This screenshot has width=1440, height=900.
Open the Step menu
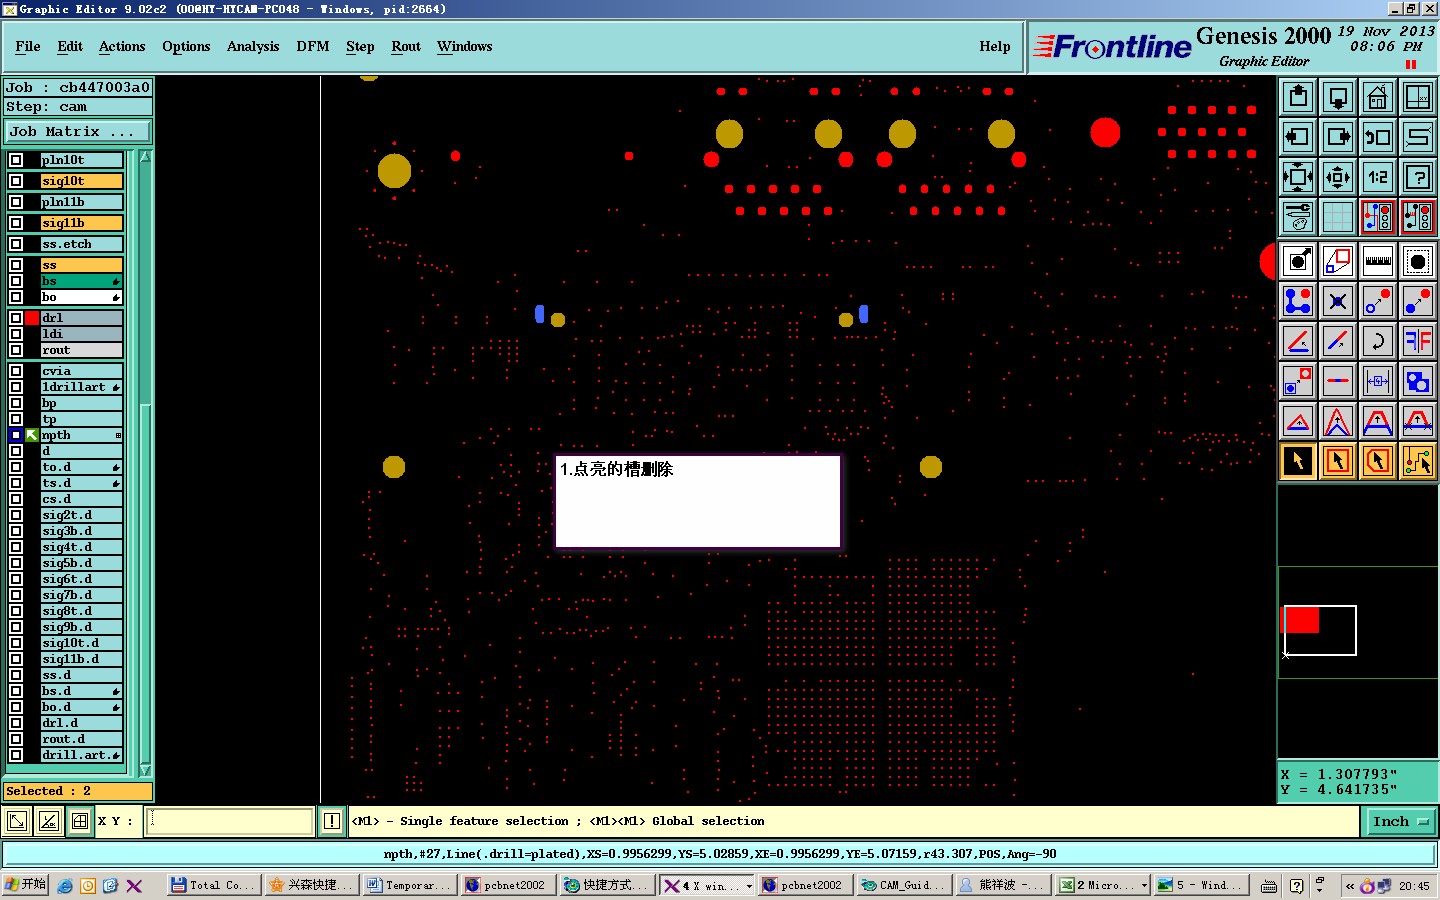pyautogui.click(x=360, y=47)
